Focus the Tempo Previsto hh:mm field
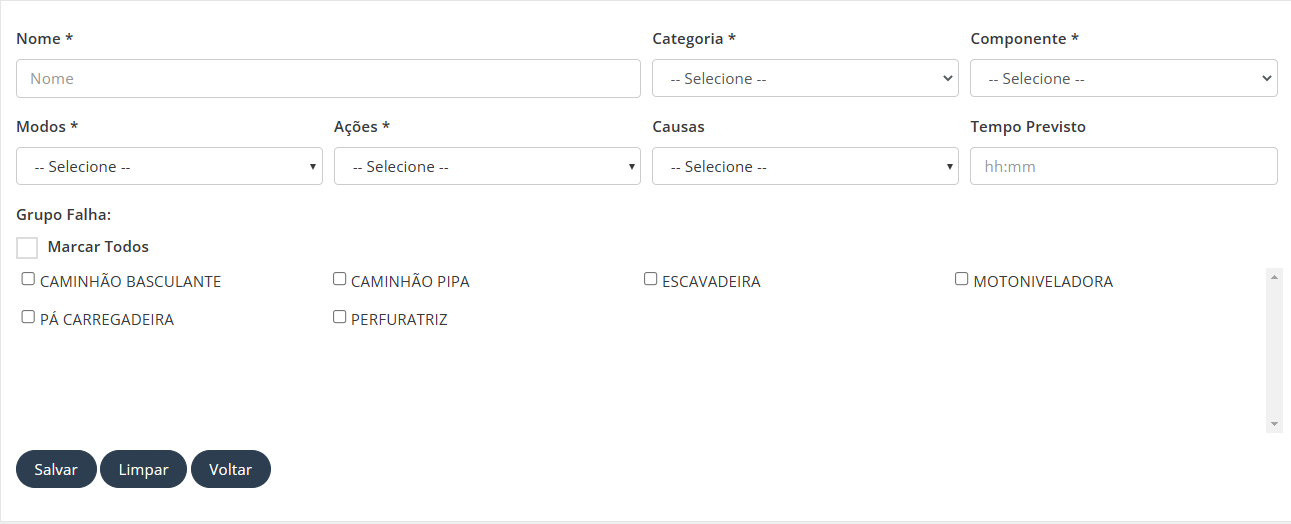Viewport: 1291px width, 524px height. click(1123, 166)
